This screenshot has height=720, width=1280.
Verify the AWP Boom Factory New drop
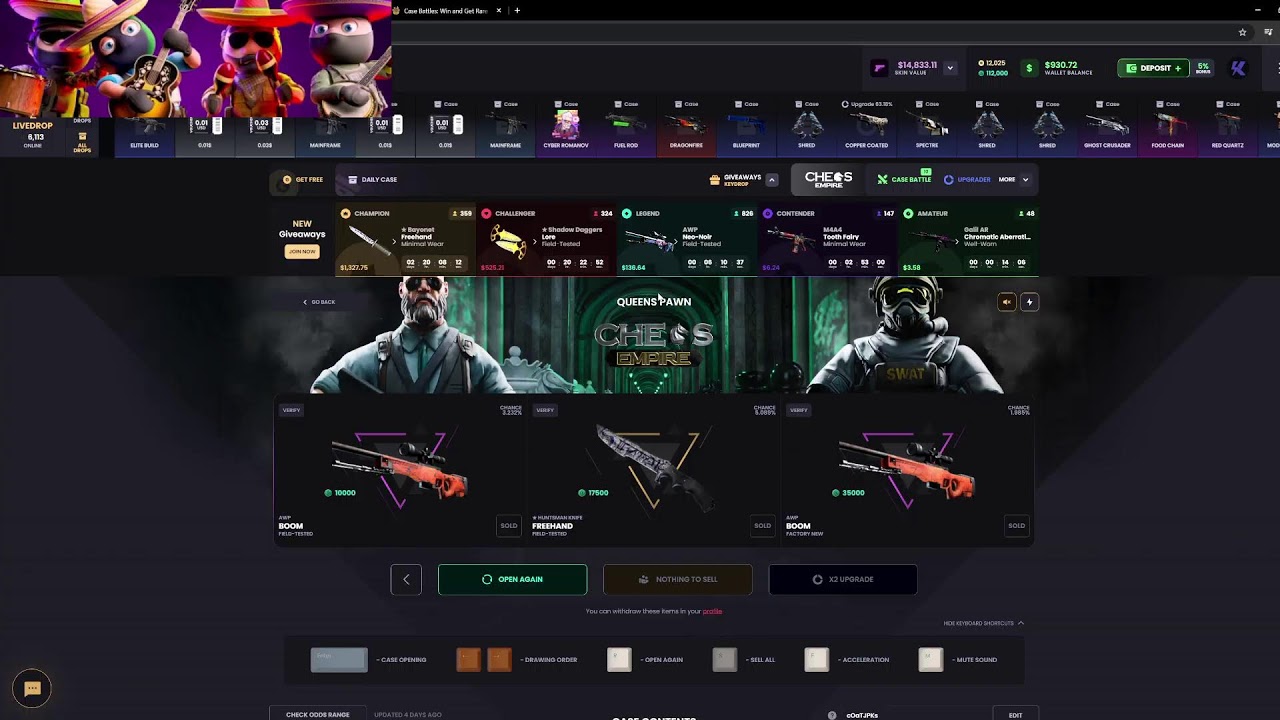pos(798,410)
